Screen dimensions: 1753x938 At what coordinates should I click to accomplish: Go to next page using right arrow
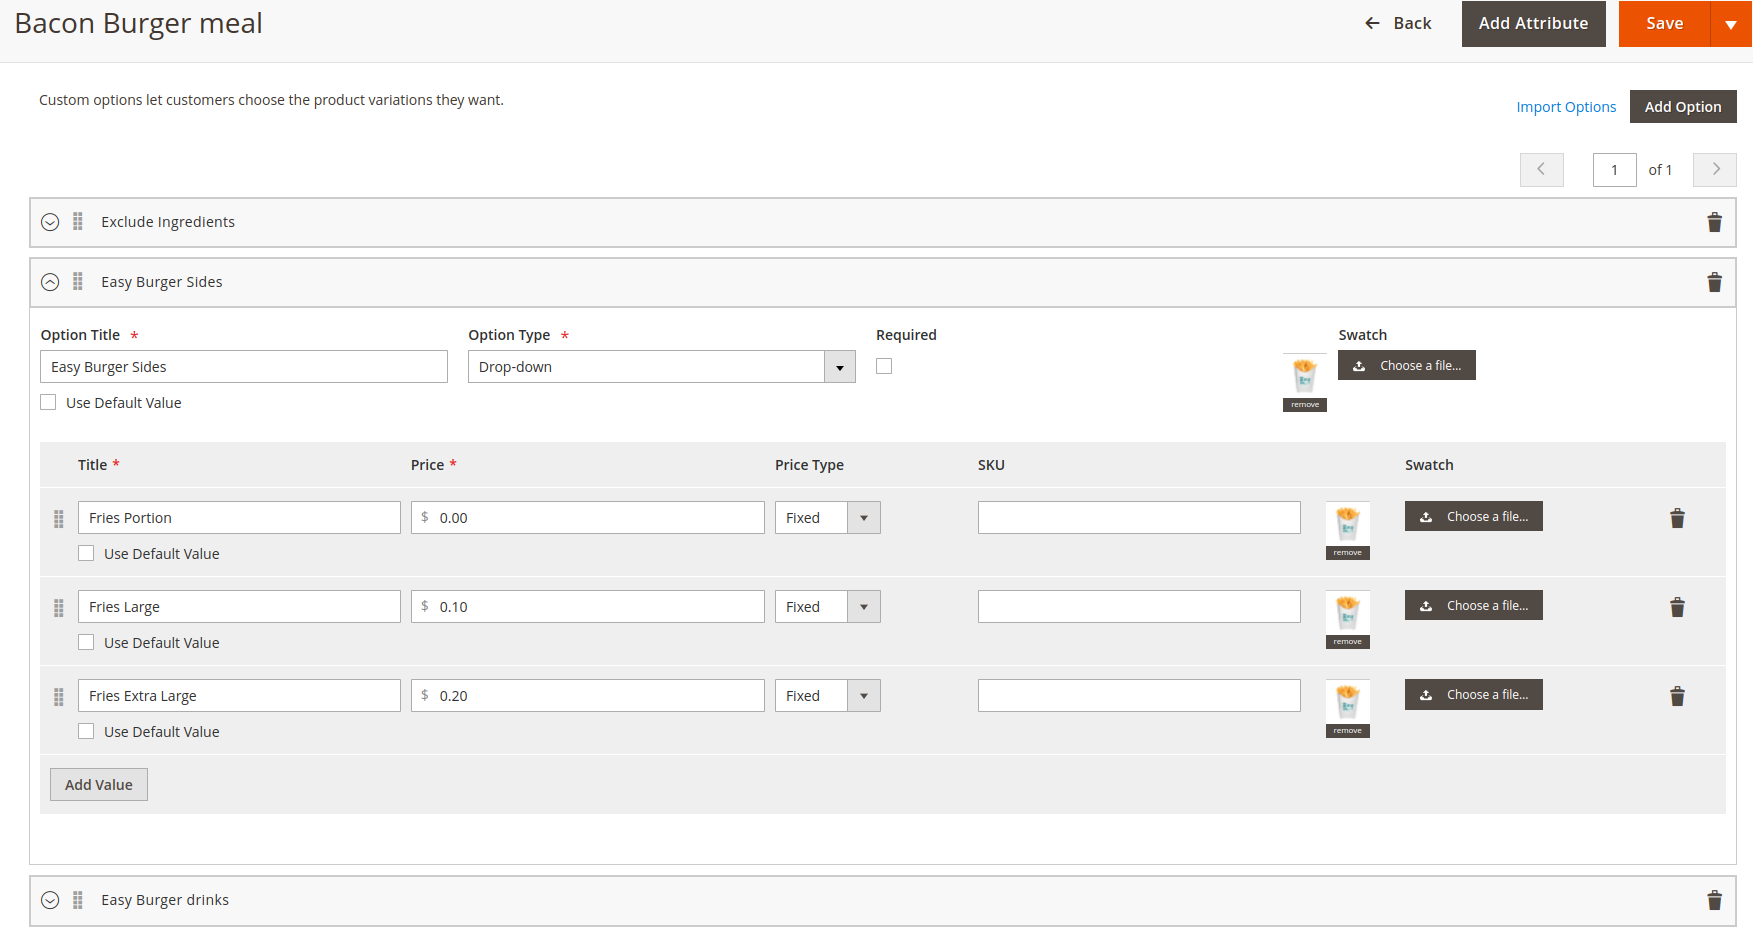[1715, 170]
